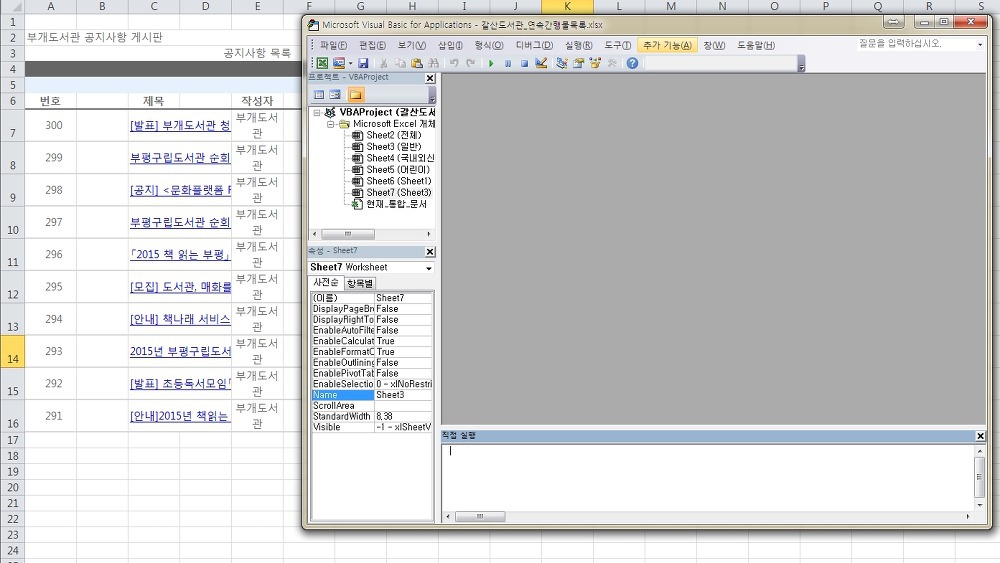
Task: Collapse the Microsoft Excel objects folder
Action: tap(330, 124)
